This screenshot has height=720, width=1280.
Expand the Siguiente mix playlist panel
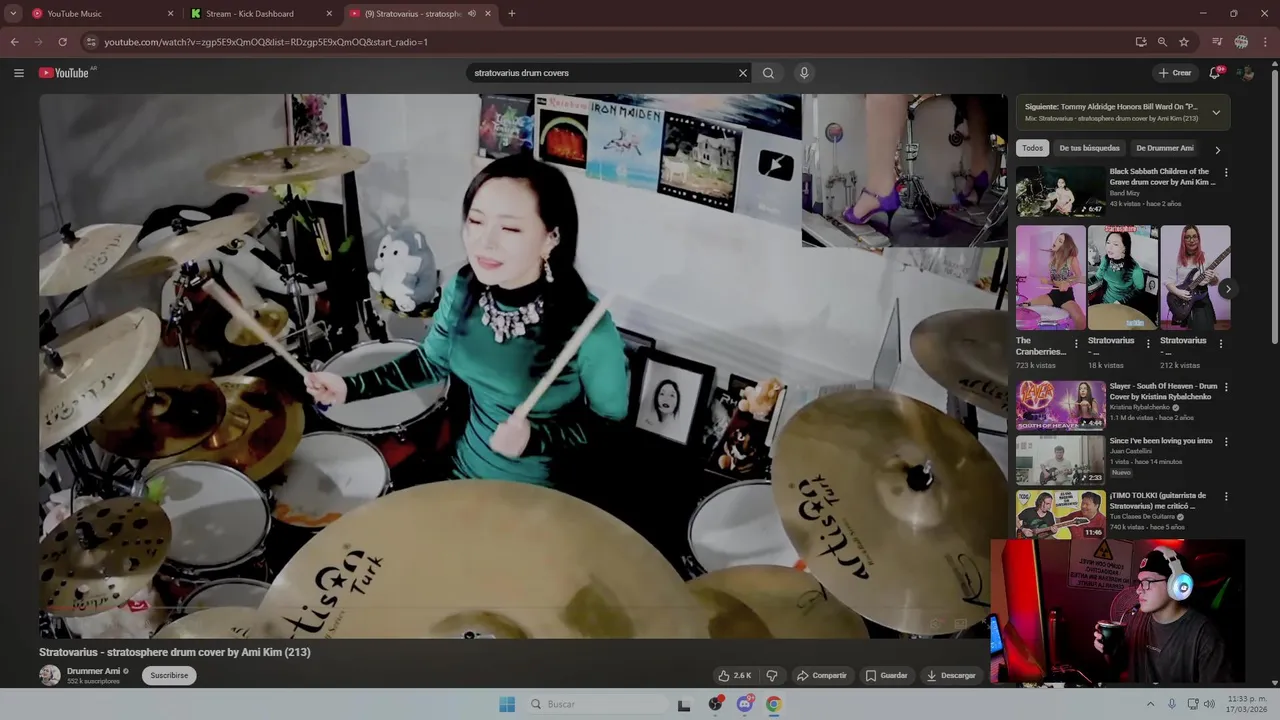tap(1216, 112)
